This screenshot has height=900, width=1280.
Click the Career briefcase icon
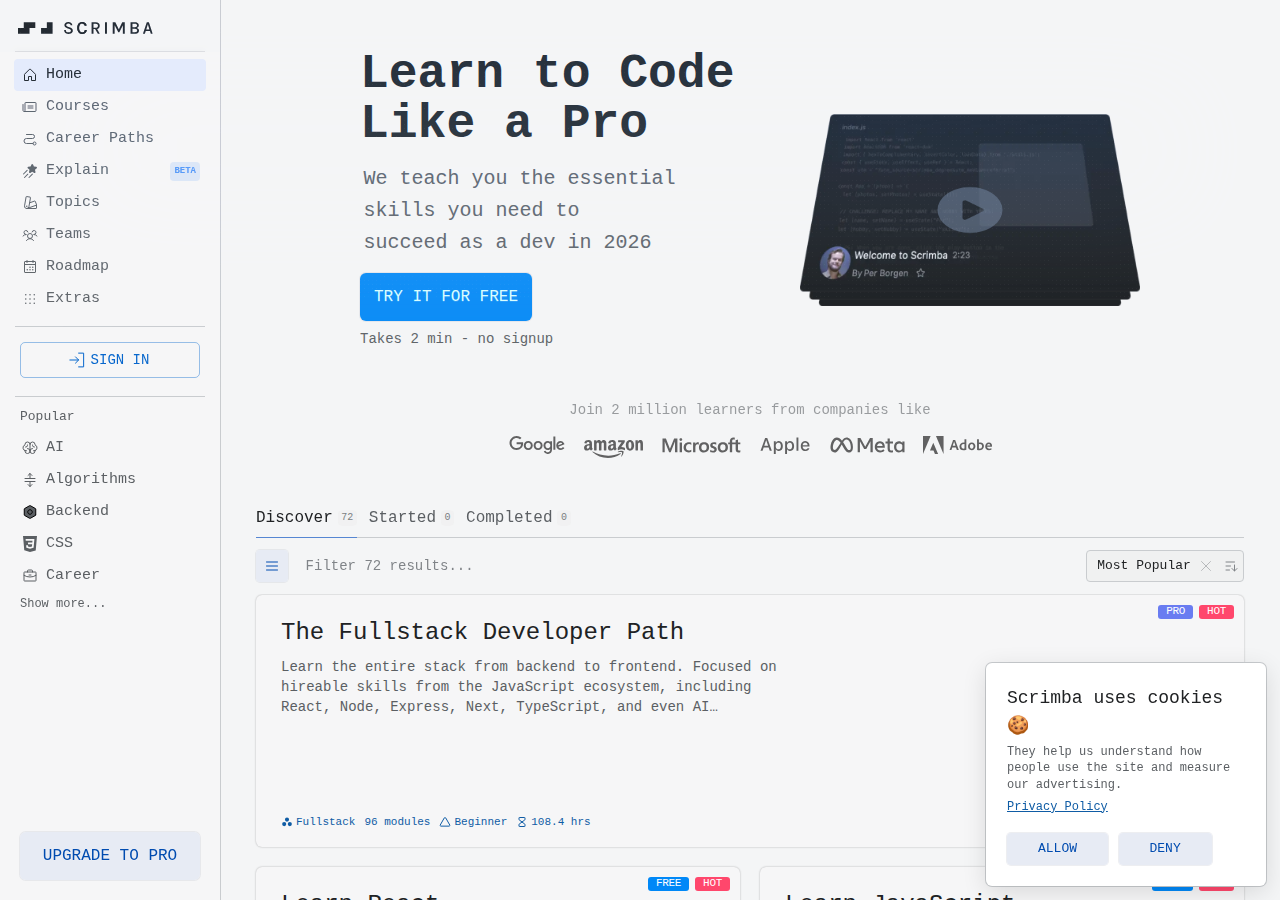(x=30, y=576)
